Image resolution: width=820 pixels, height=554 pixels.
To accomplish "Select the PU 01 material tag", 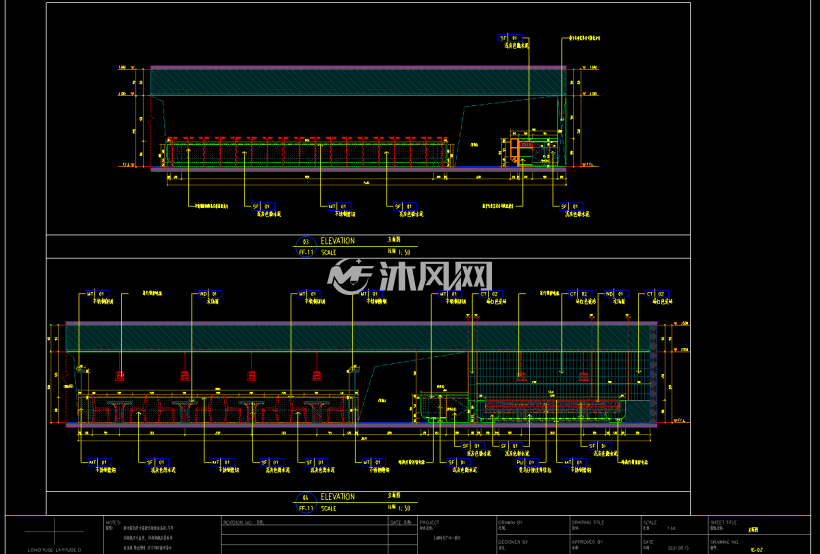I will pyautogui.click(x=526, y=462).
